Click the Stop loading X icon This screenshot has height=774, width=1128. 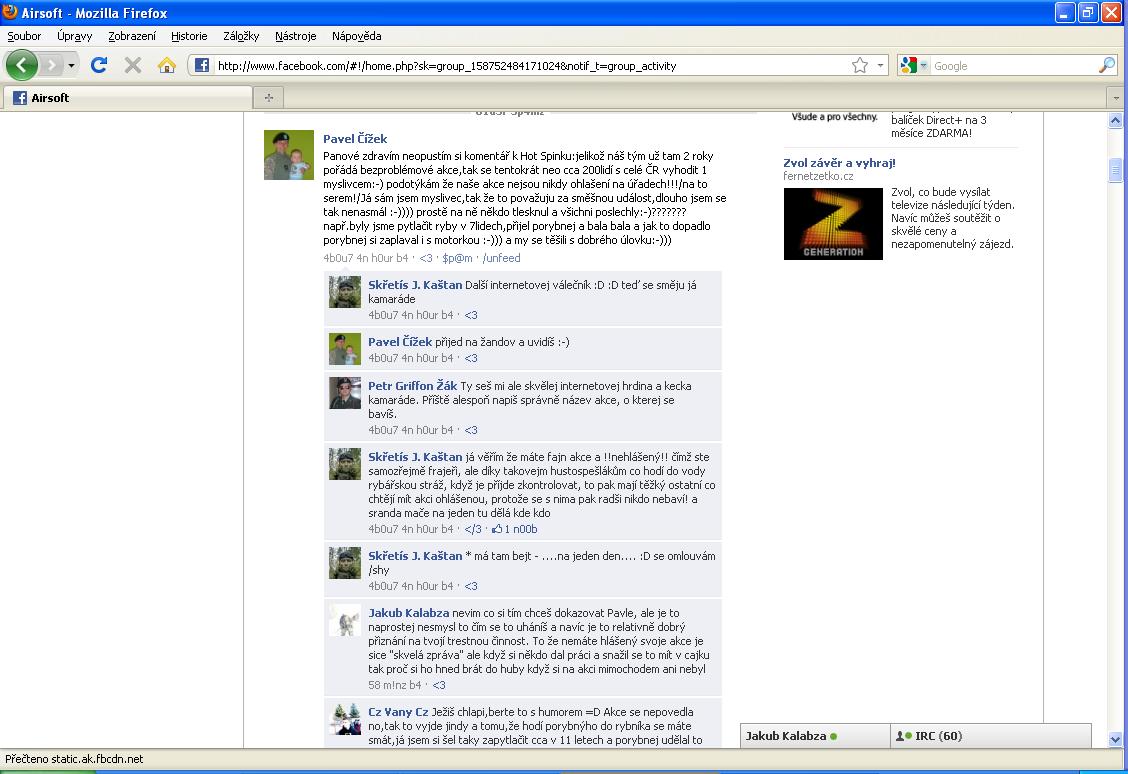tap(132, 65)
